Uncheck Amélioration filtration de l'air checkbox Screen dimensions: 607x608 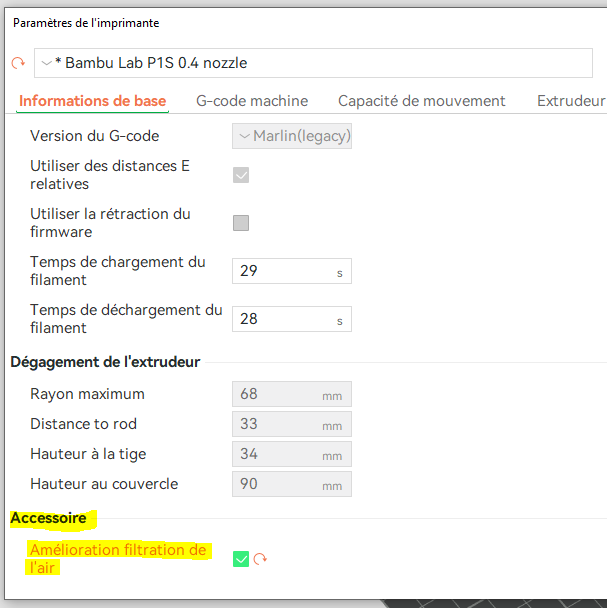(x=241, y=559)
